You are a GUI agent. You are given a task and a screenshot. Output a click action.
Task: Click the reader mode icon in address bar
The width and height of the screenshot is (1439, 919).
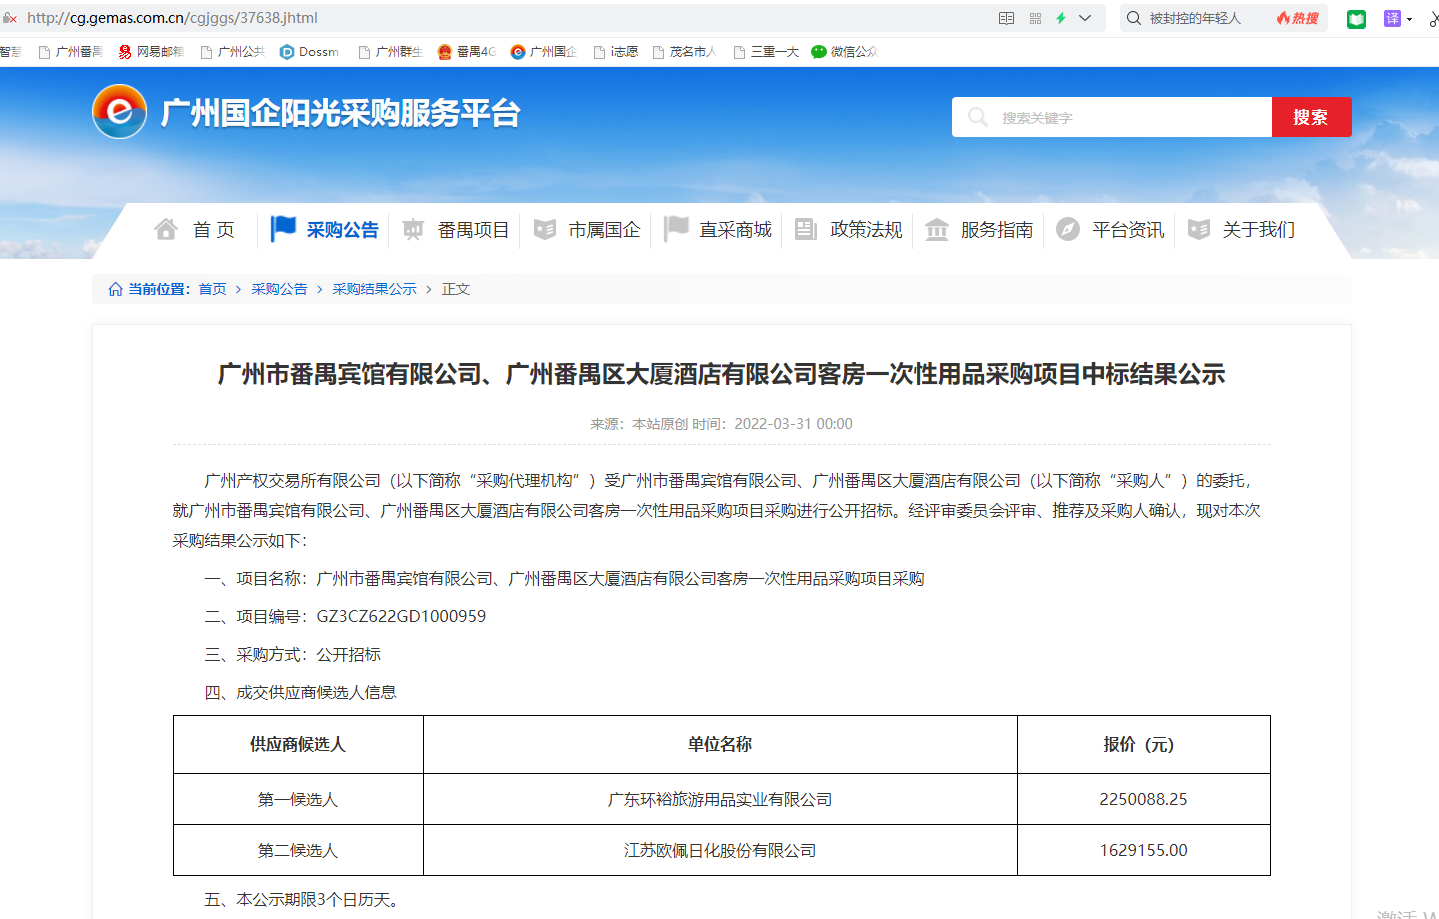(x=1007, y=18)
